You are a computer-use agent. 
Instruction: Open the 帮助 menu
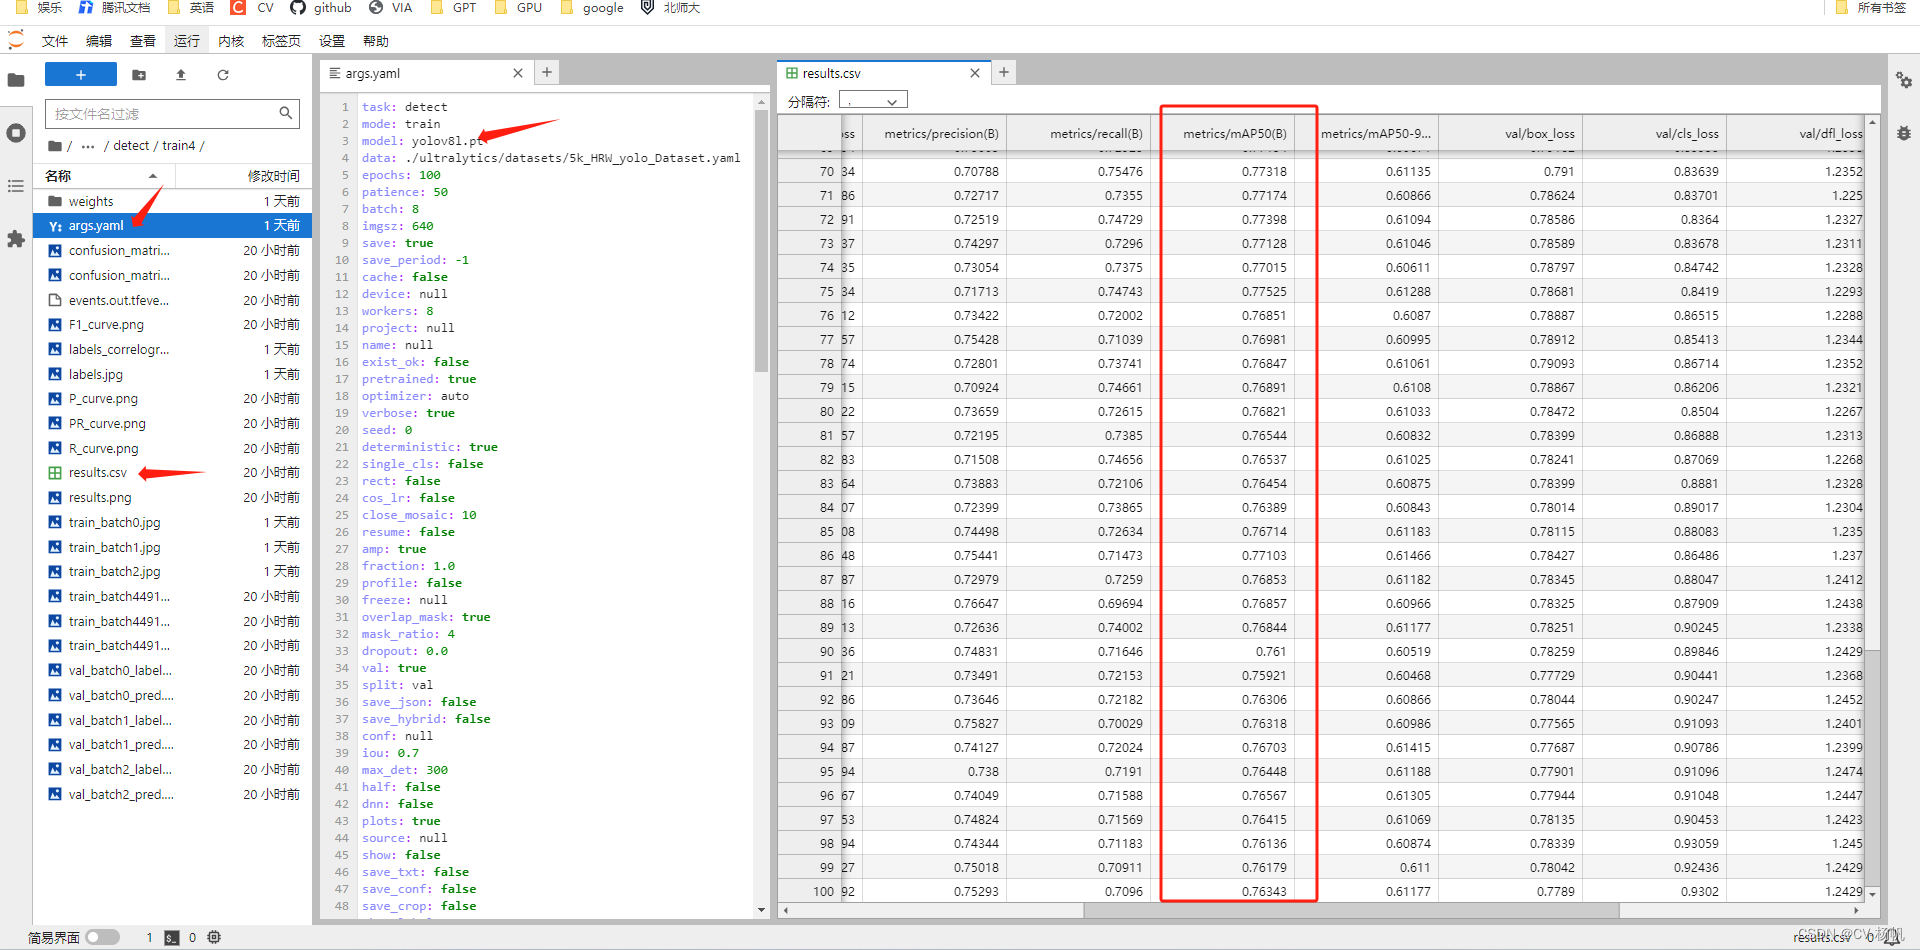tap(376, 41)
